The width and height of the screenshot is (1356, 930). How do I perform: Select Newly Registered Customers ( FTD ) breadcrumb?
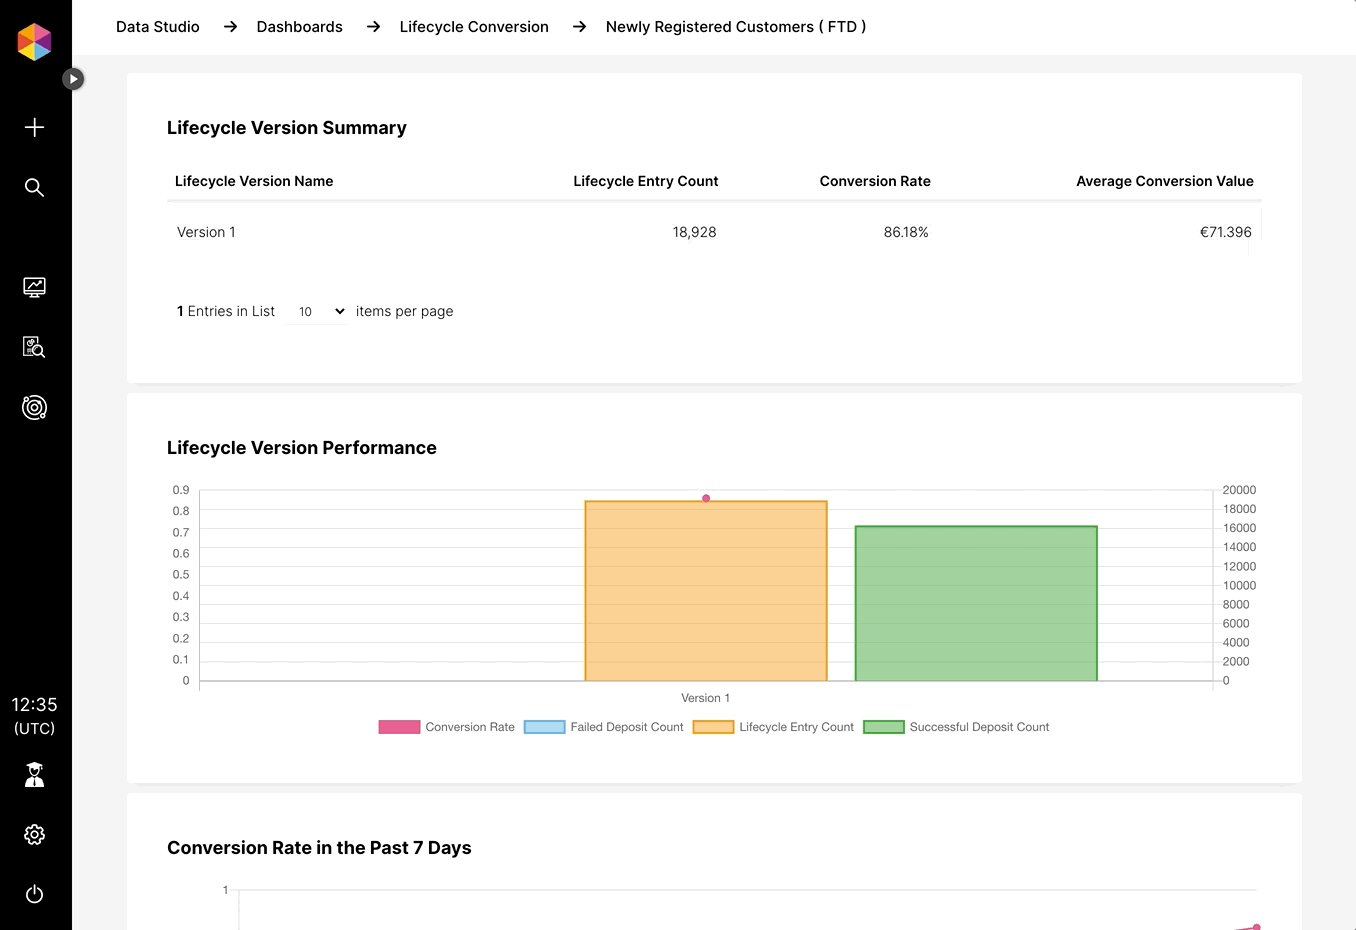coord(735,27)
